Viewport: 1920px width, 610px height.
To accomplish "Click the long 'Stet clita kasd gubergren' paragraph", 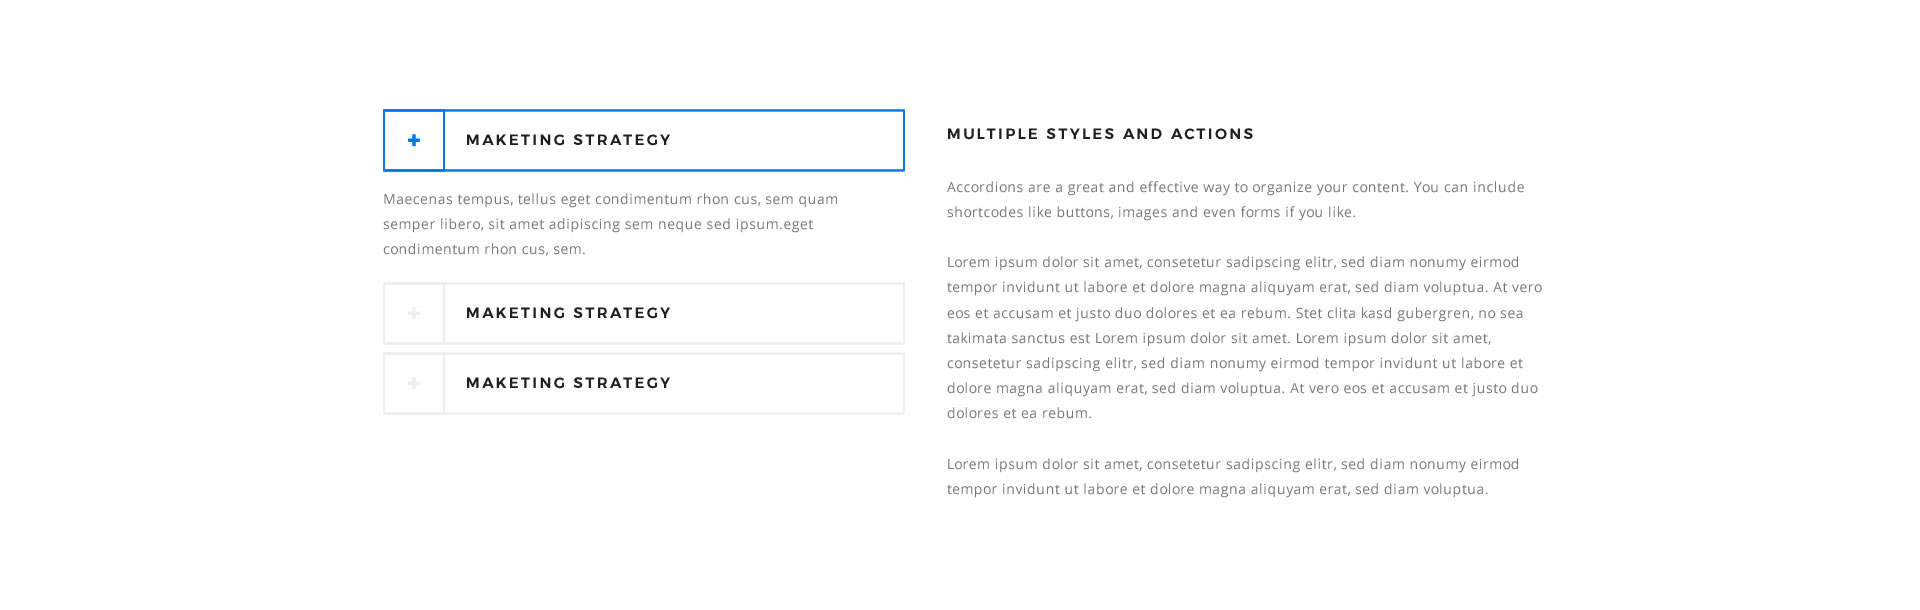I will click(x=1245, y=337).
